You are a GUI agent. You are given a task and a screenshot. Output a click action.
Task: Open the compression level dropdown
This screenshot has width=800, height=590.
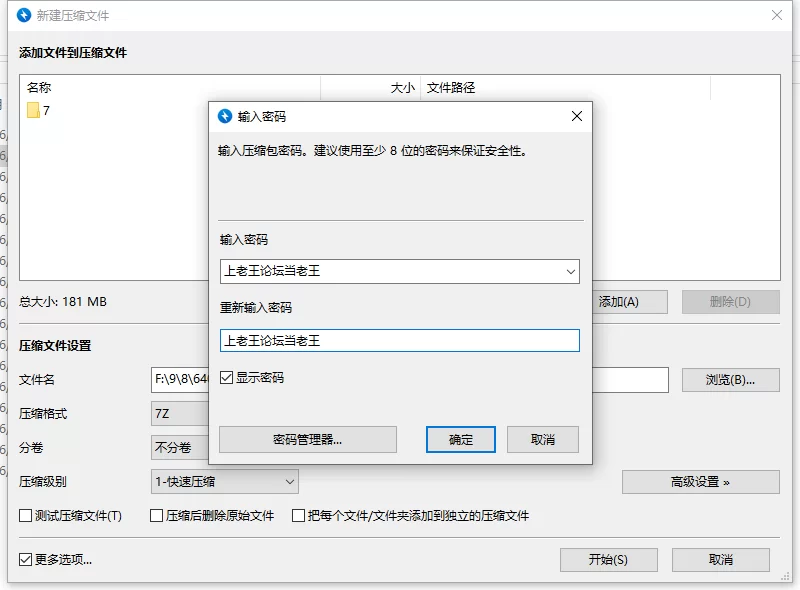224,481
